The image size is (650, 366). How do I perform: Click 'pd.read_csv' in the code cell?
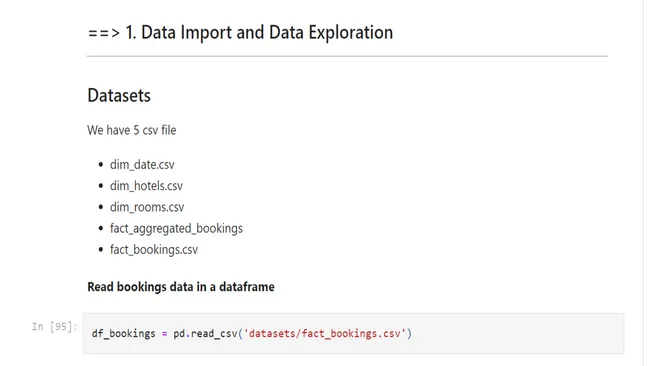tap(205, 334)
